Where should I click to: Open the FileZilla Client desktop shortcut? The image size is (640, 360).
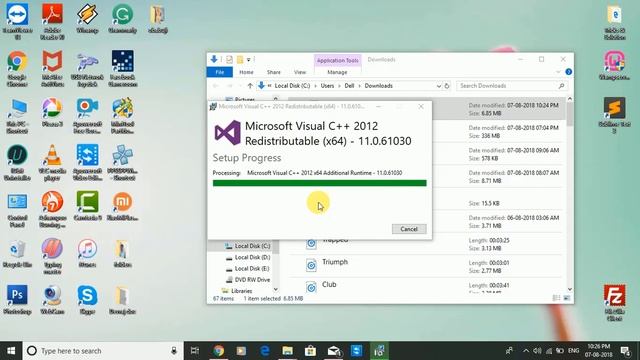(615, 303)
